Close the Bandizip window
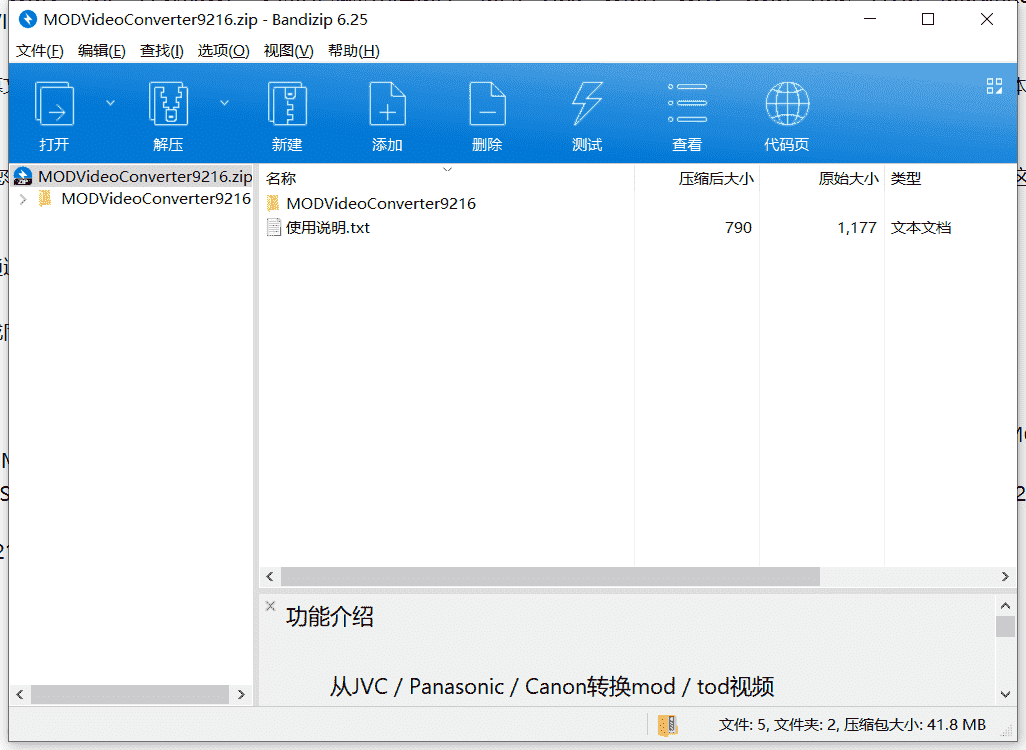 (987, 20)
